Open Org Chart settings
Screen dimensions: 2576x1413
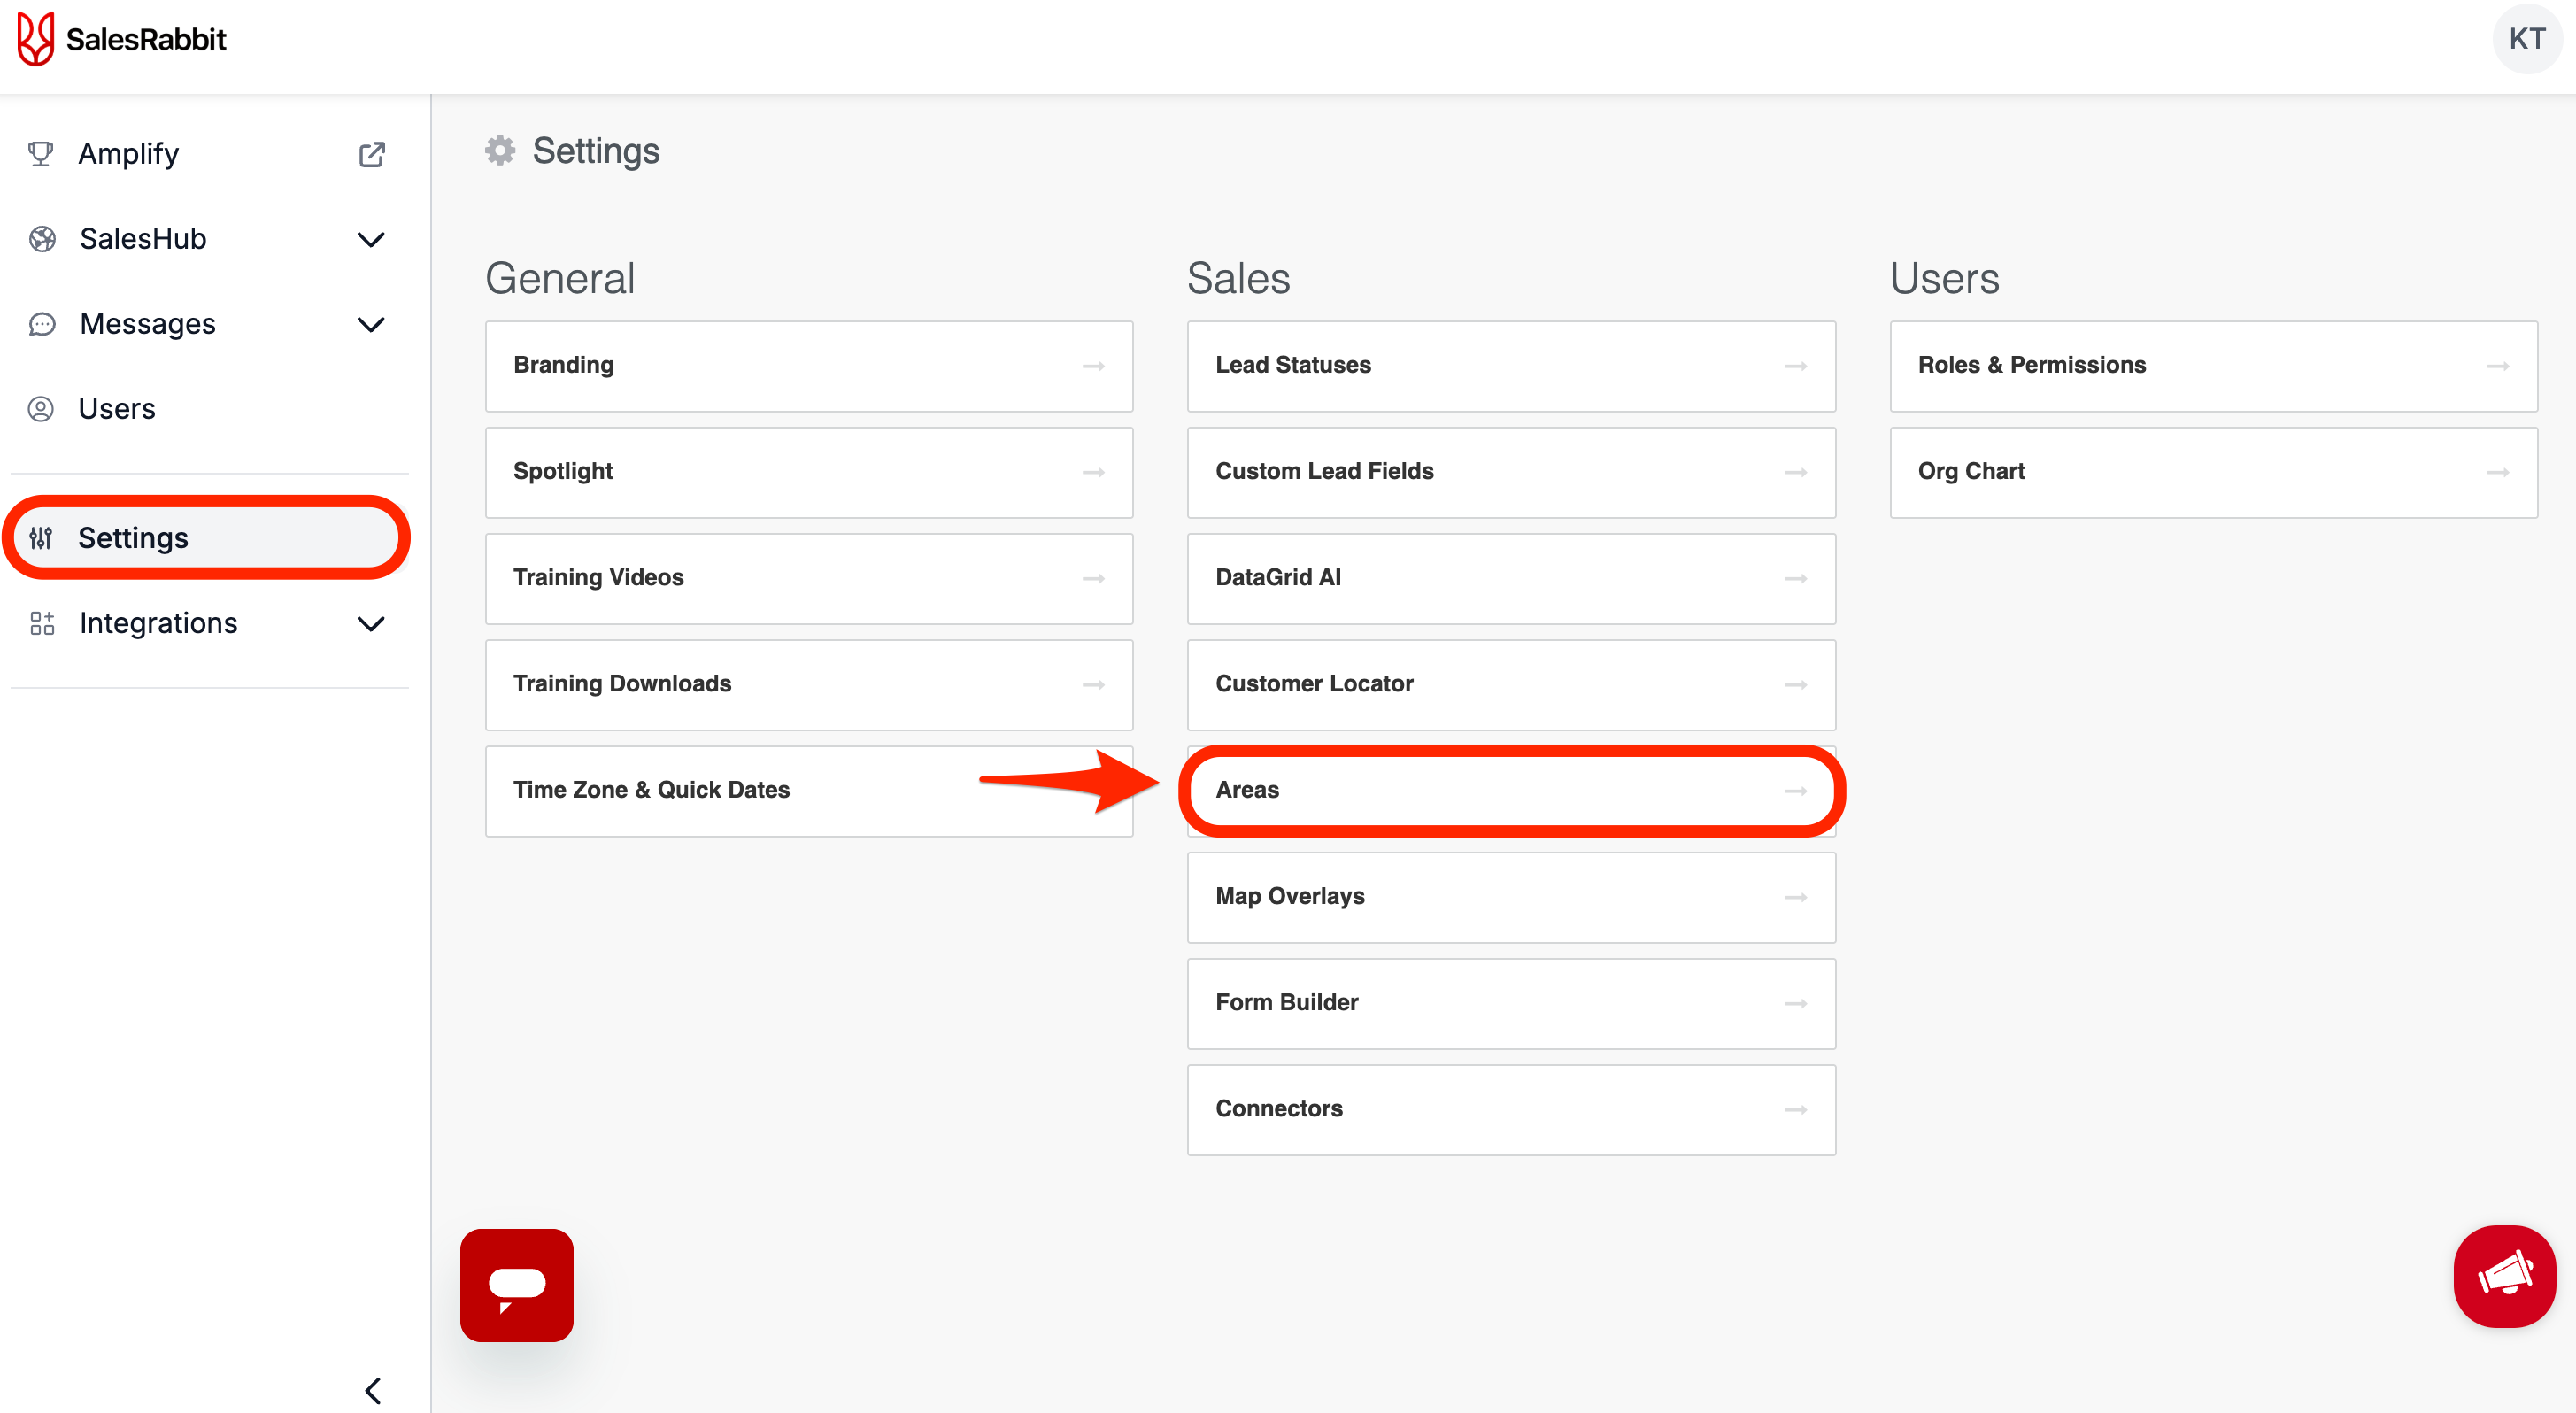2213,472
